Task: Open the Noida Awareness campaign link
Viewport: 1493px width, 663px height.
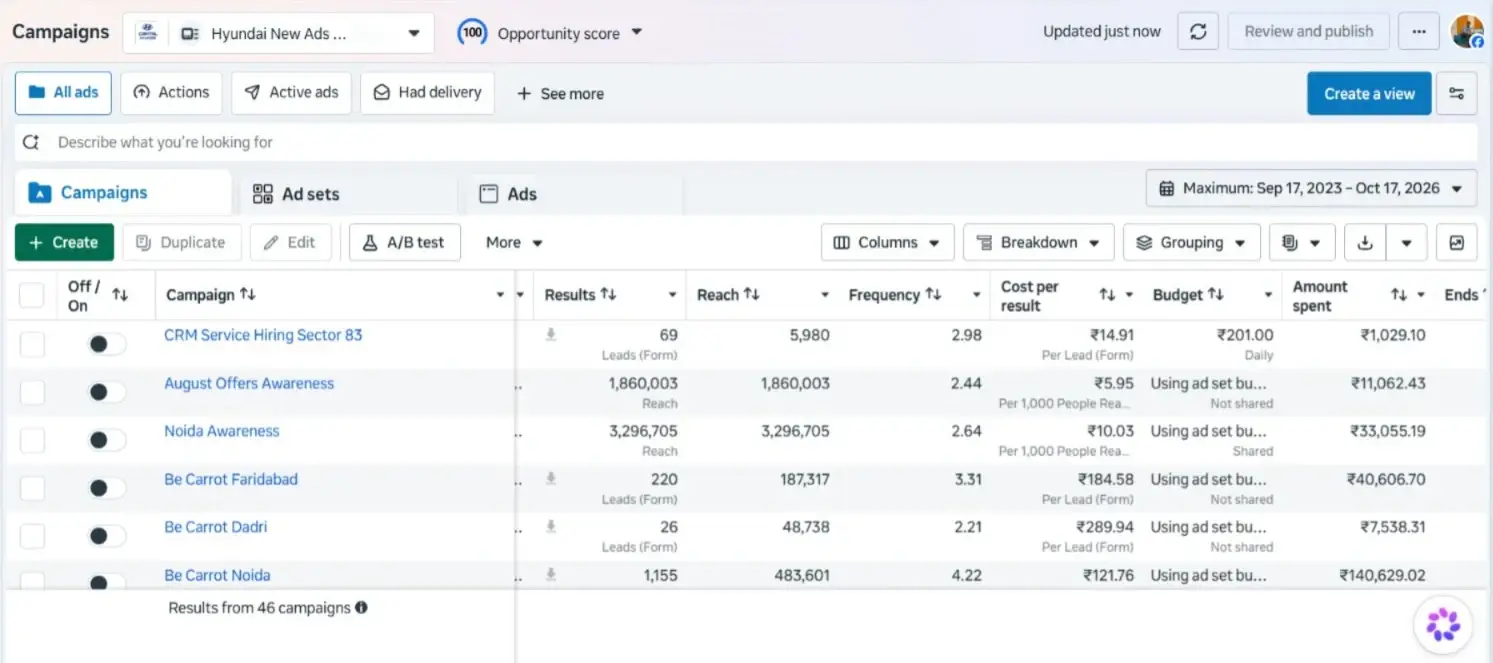Action: point(222,431)
